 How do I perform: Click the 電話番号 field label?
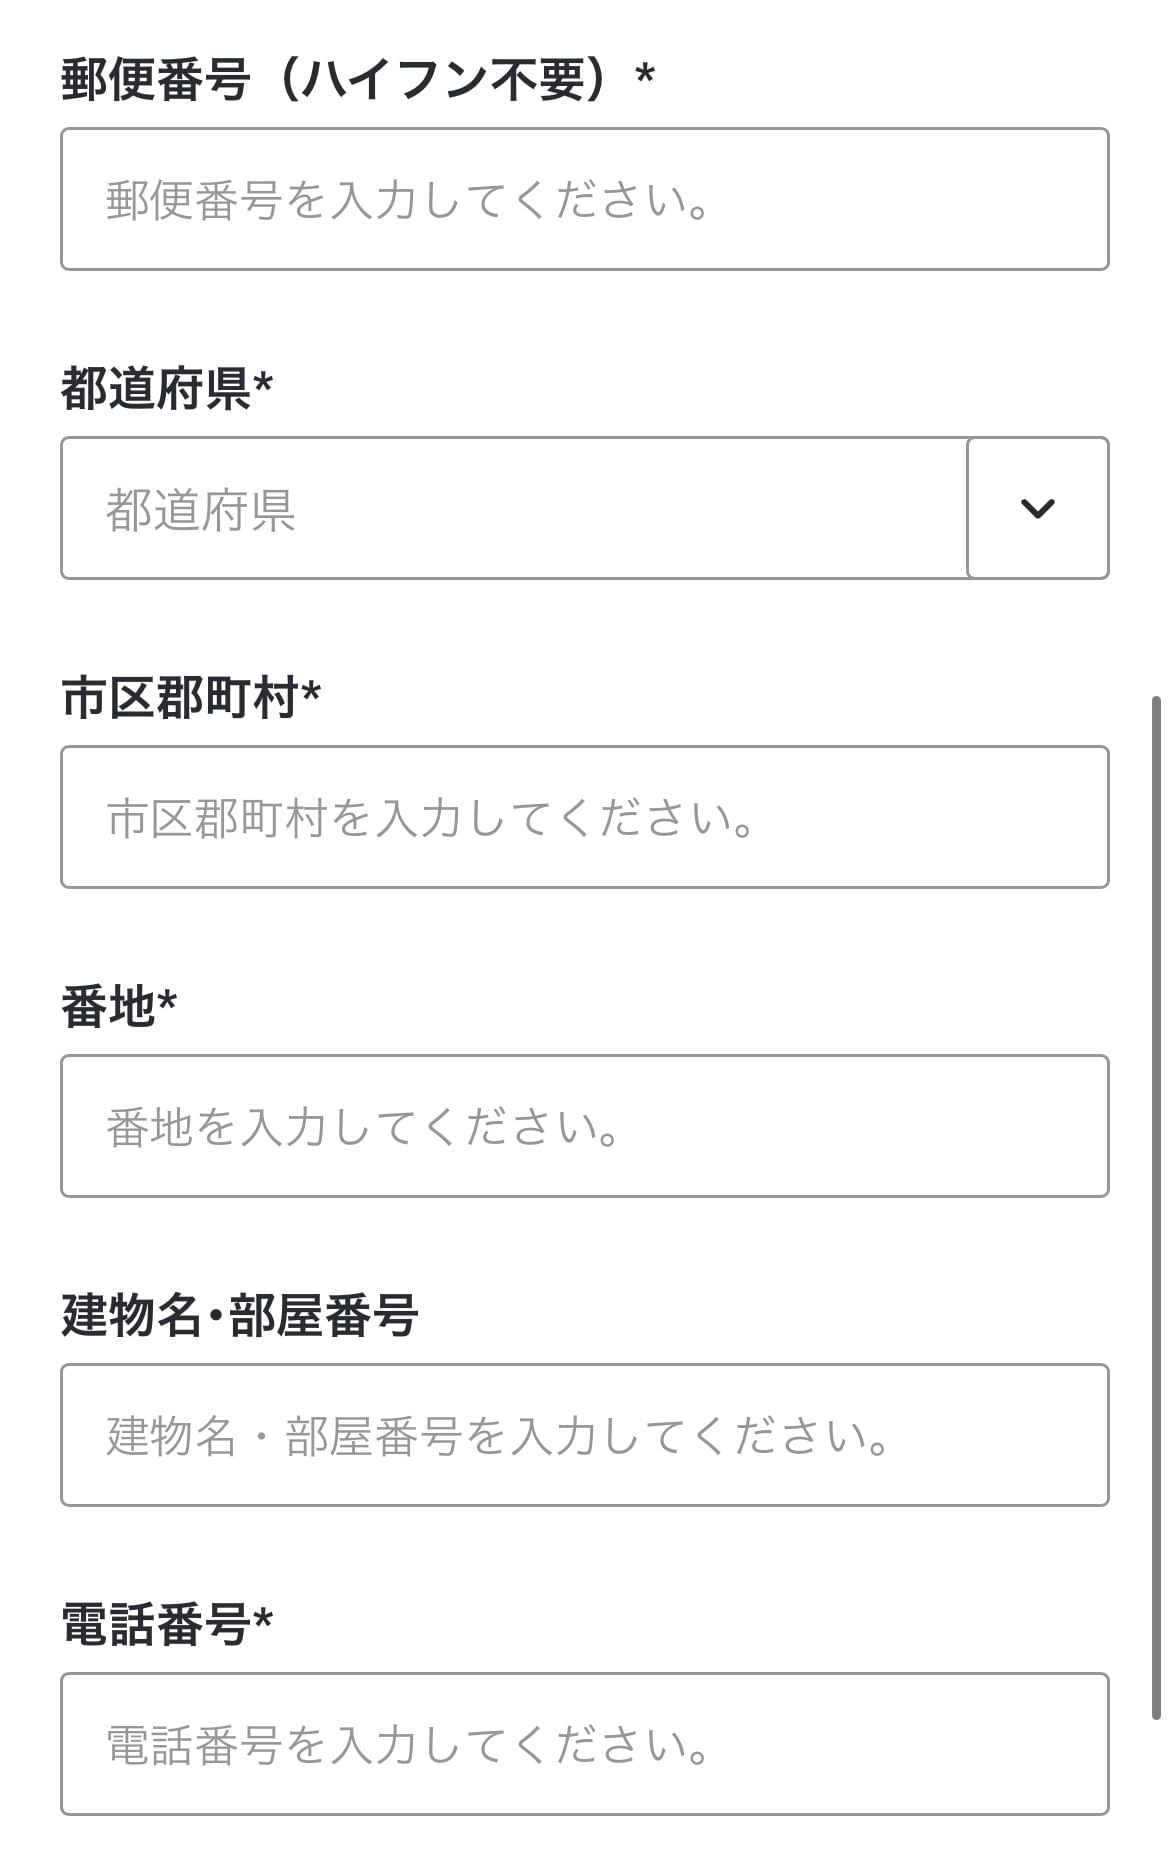coord(155,1625)
